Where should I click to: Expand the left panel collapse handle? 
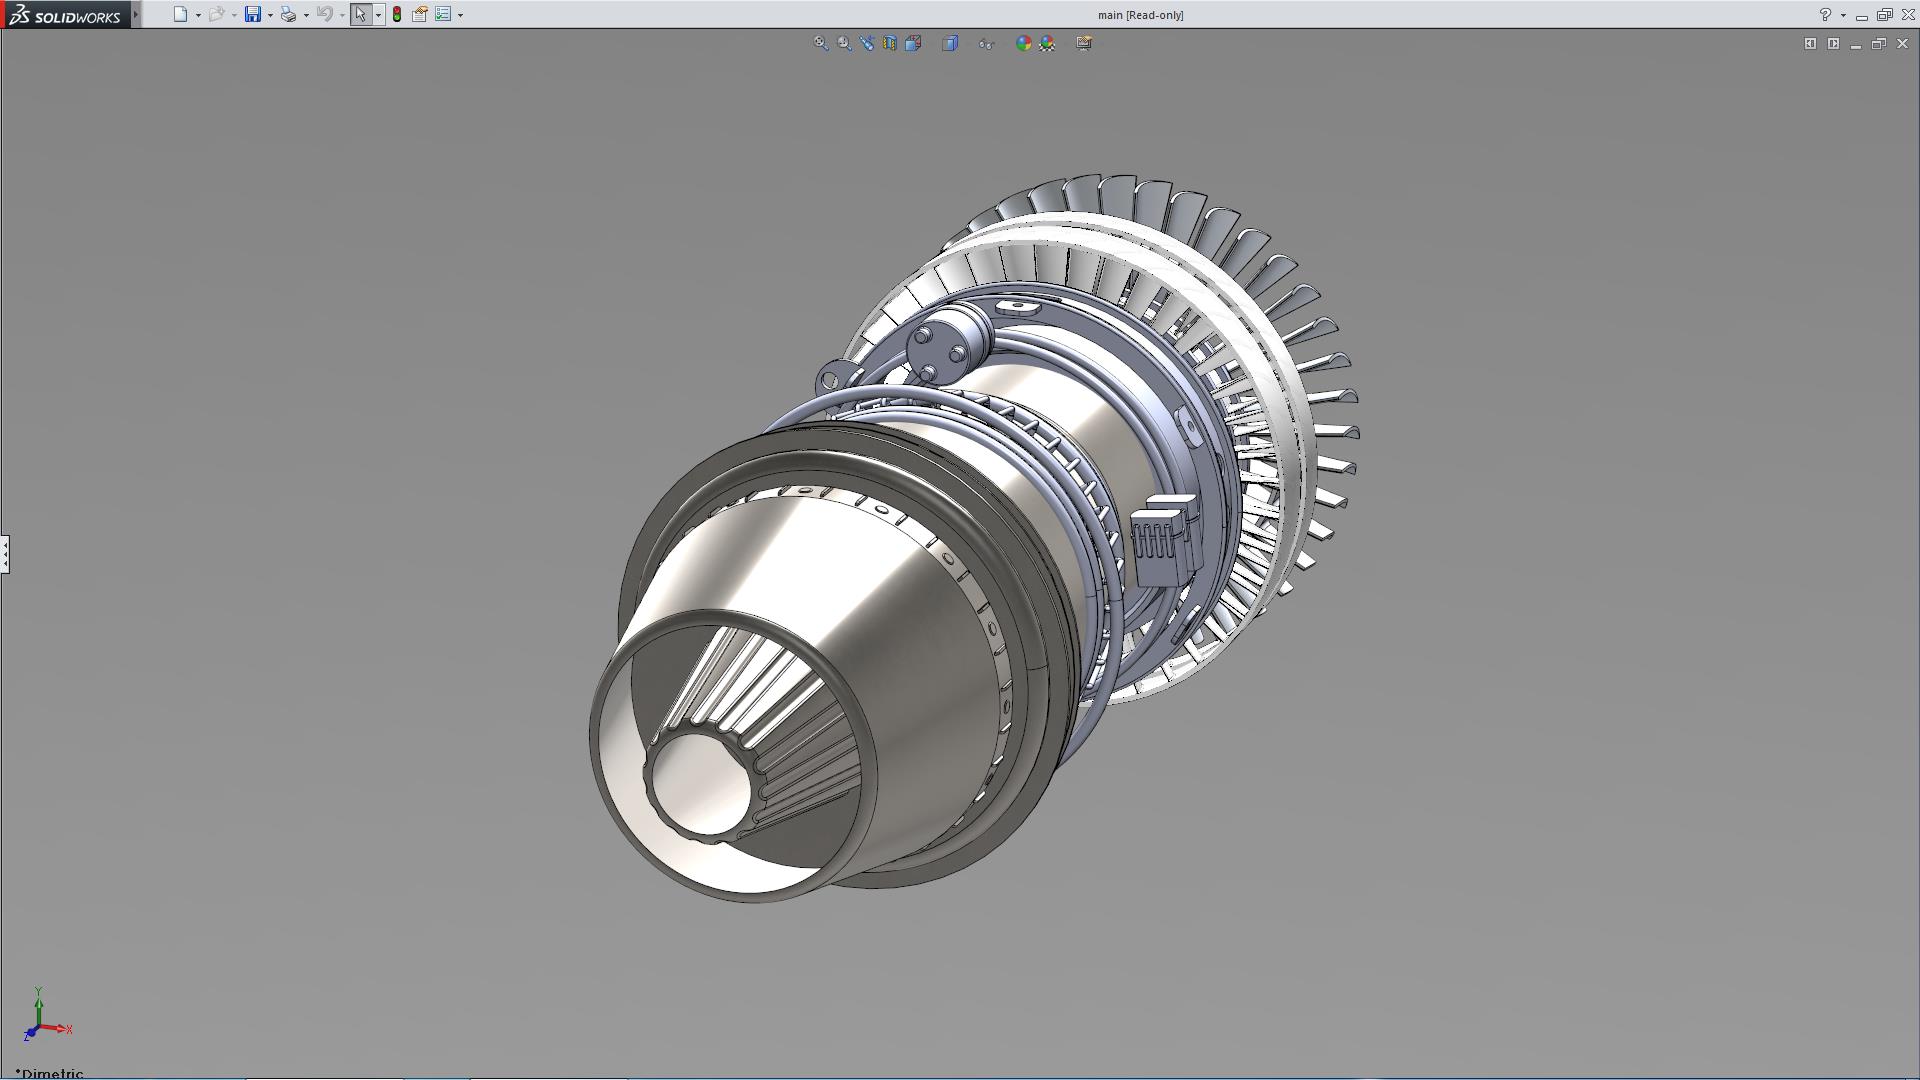click(x=5, y=553)
